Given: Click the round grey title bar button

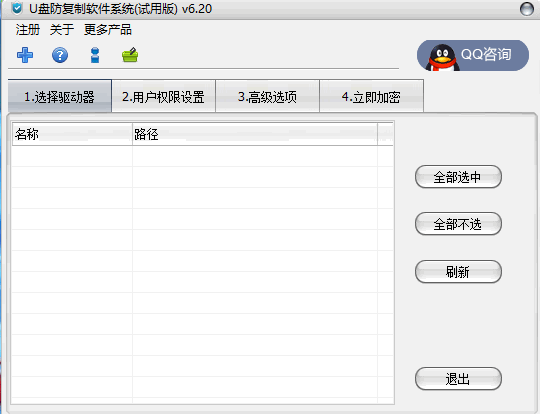Looking at the screenshot, I should pos(527,9).
